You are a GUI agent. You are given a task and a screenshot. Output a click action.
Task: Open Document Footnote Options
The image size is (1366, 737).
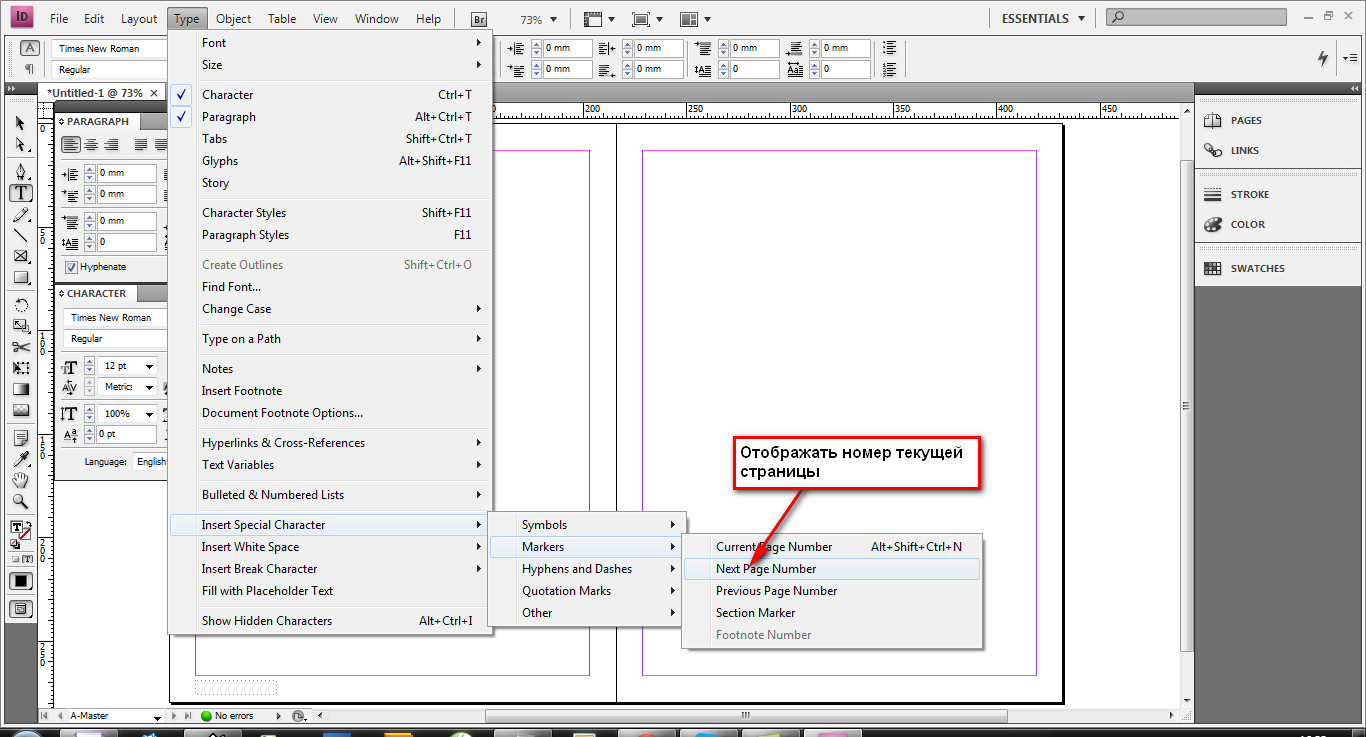[x=282, y=413]
